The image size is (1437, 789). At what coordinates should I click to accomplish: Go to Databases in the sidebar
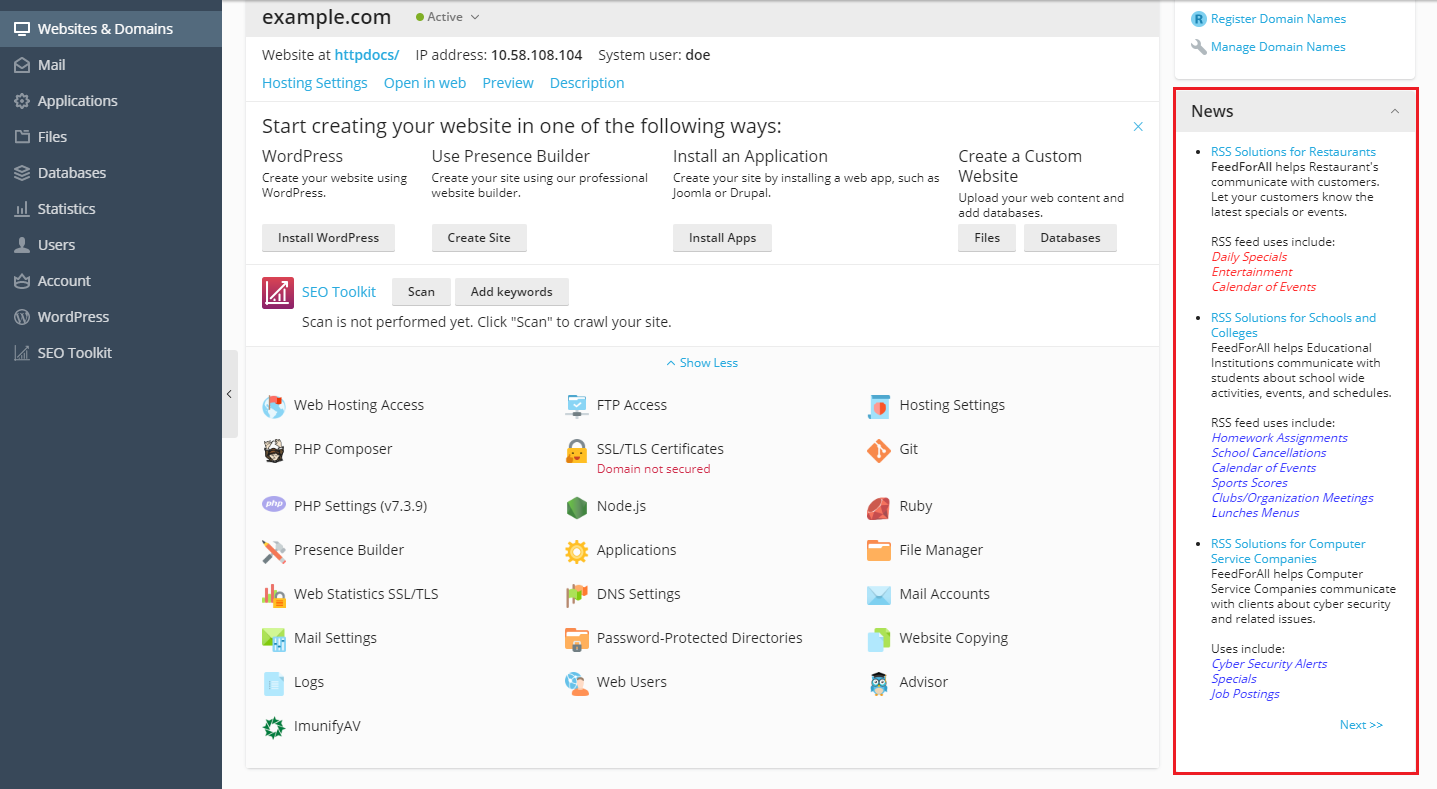(x=72, y=173)
